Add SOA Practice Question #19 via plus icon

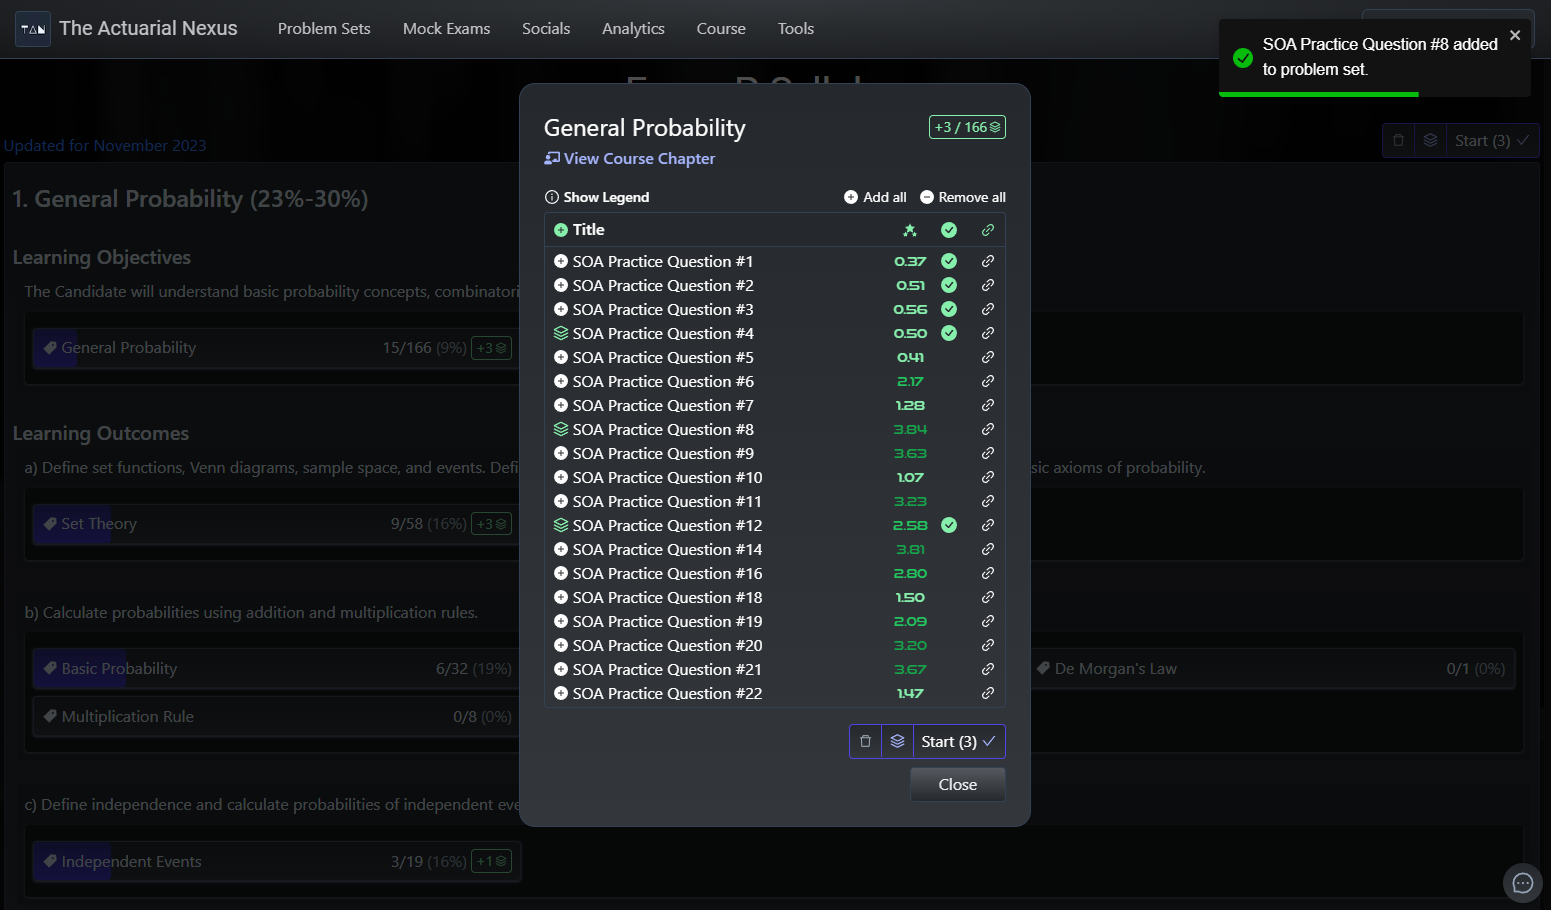(561, 621)
